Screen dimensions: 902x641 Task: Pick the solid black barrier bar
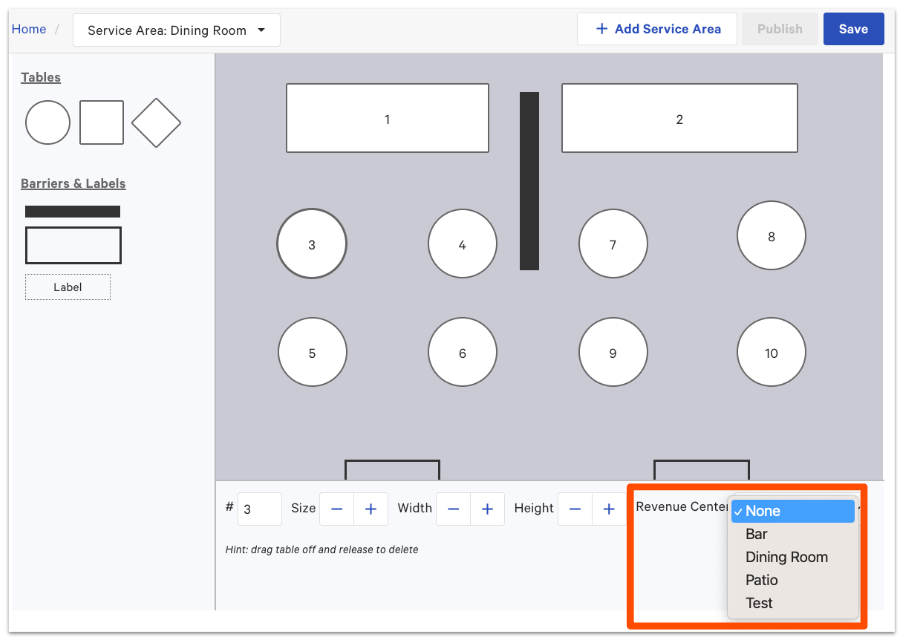[72, 211]
